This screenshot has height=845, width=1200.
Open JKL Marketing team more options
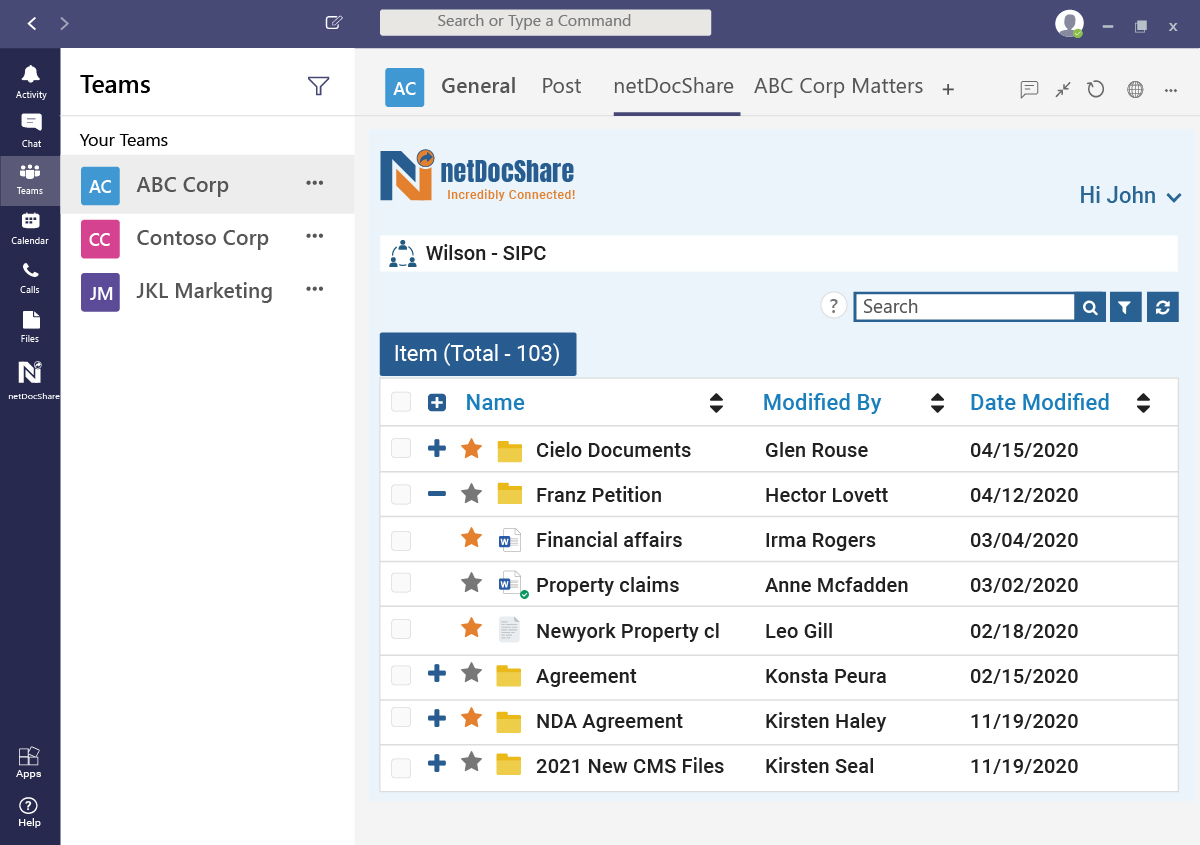coord(315,289)
